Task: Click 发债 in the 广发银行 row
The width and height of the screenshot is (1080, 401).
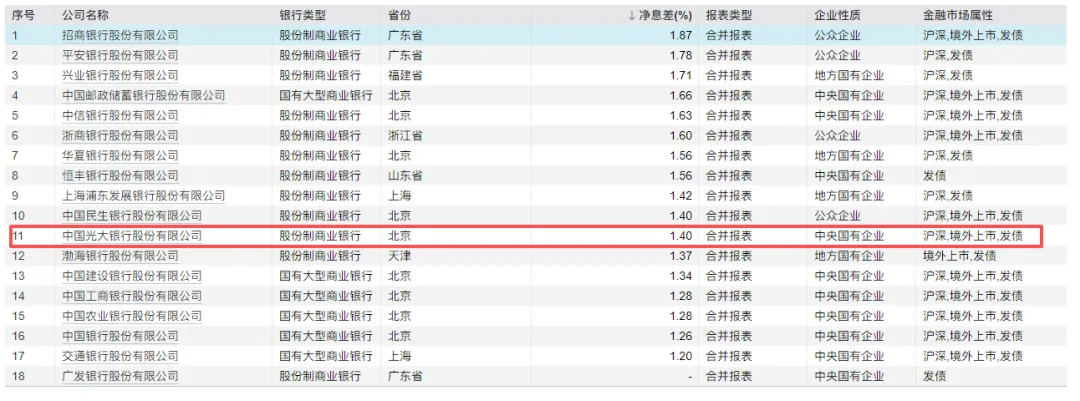Action: pos(935,377)
